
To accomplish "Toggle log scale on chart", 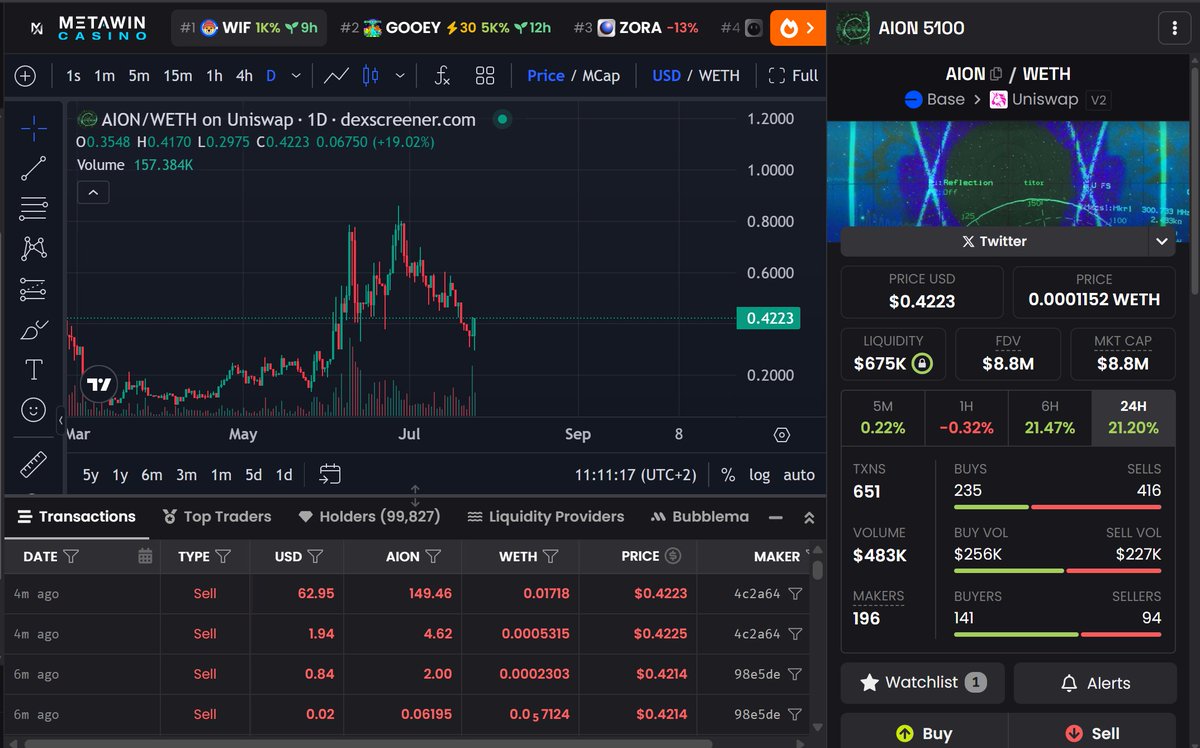I will (x=760, y=475).
